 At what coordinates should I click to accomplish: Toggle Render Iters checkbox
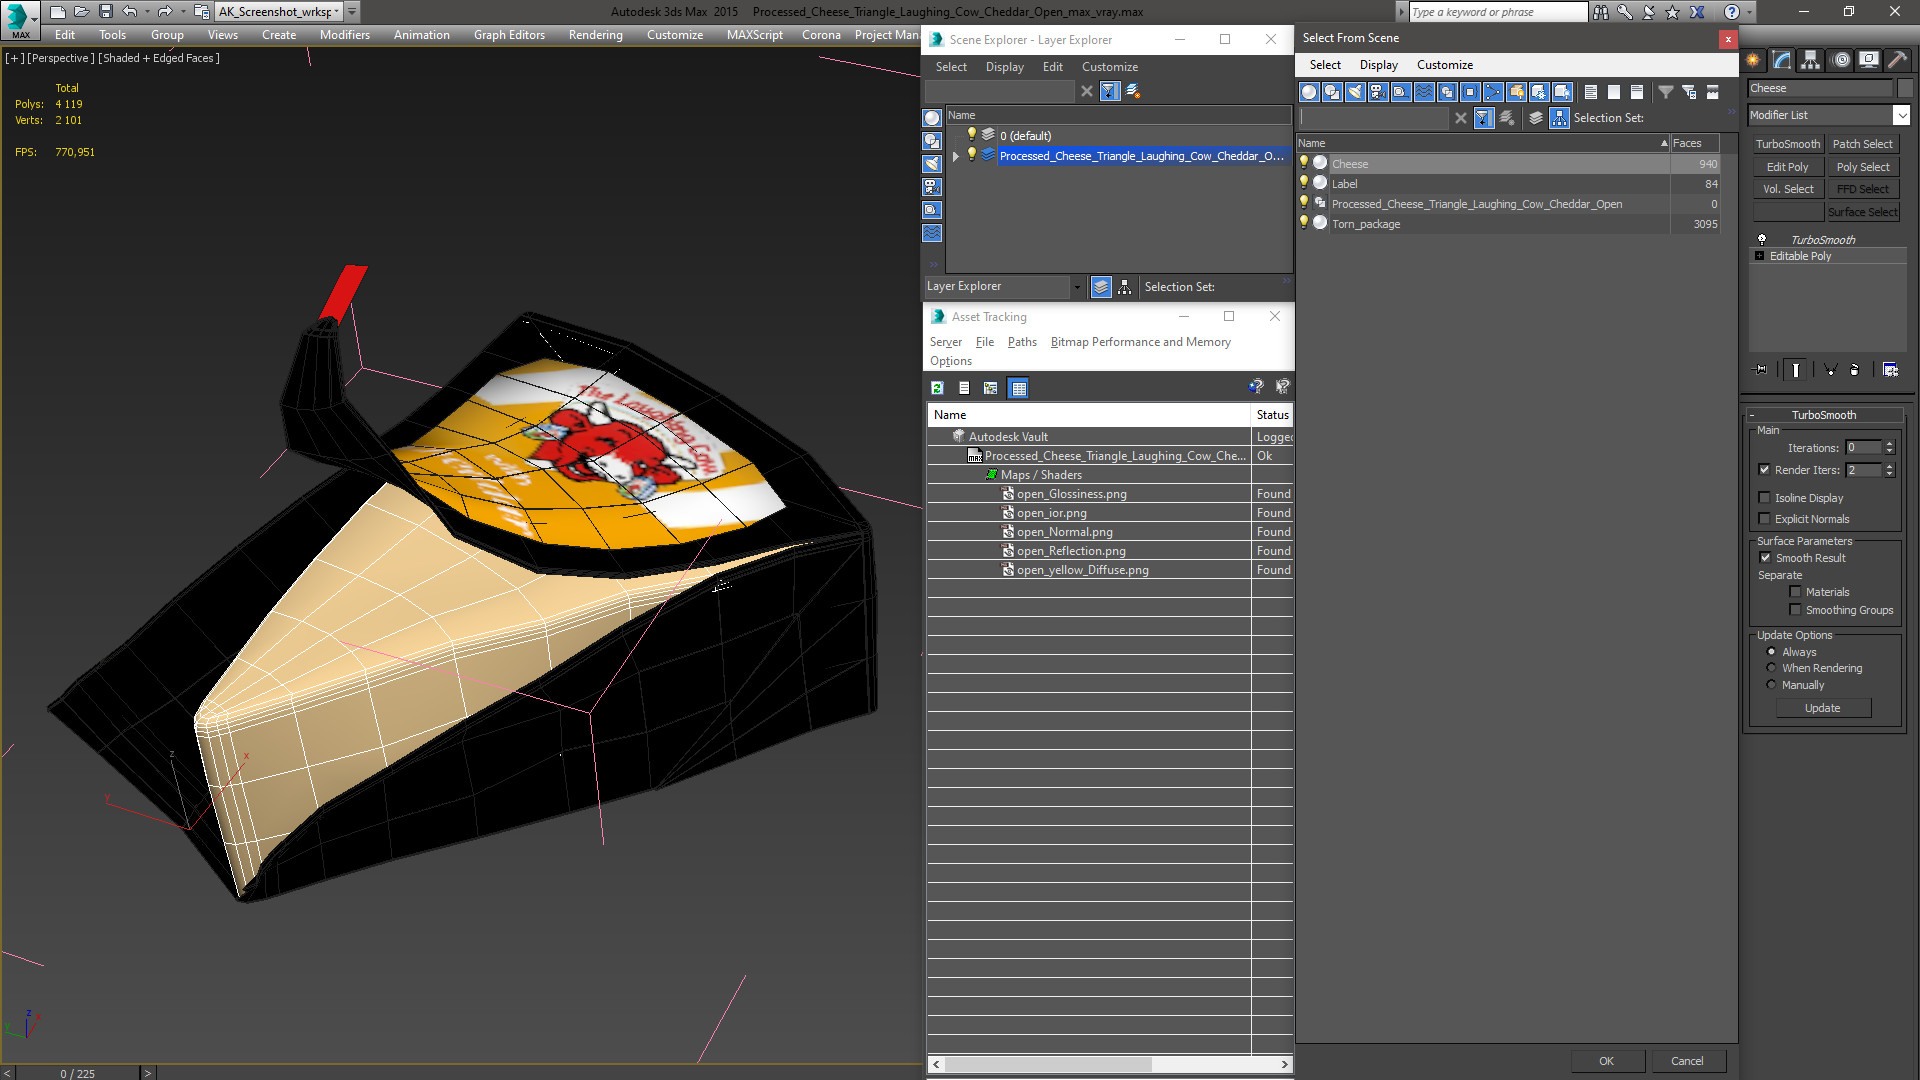tap(1764, 470)
